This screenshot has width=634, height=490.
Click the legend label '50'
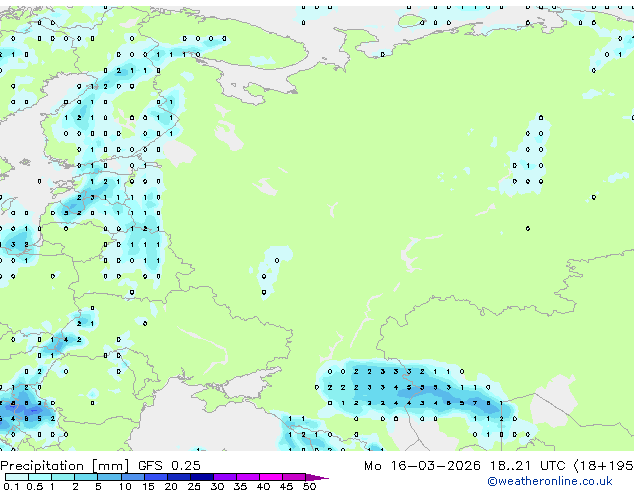tap(310, 486)
